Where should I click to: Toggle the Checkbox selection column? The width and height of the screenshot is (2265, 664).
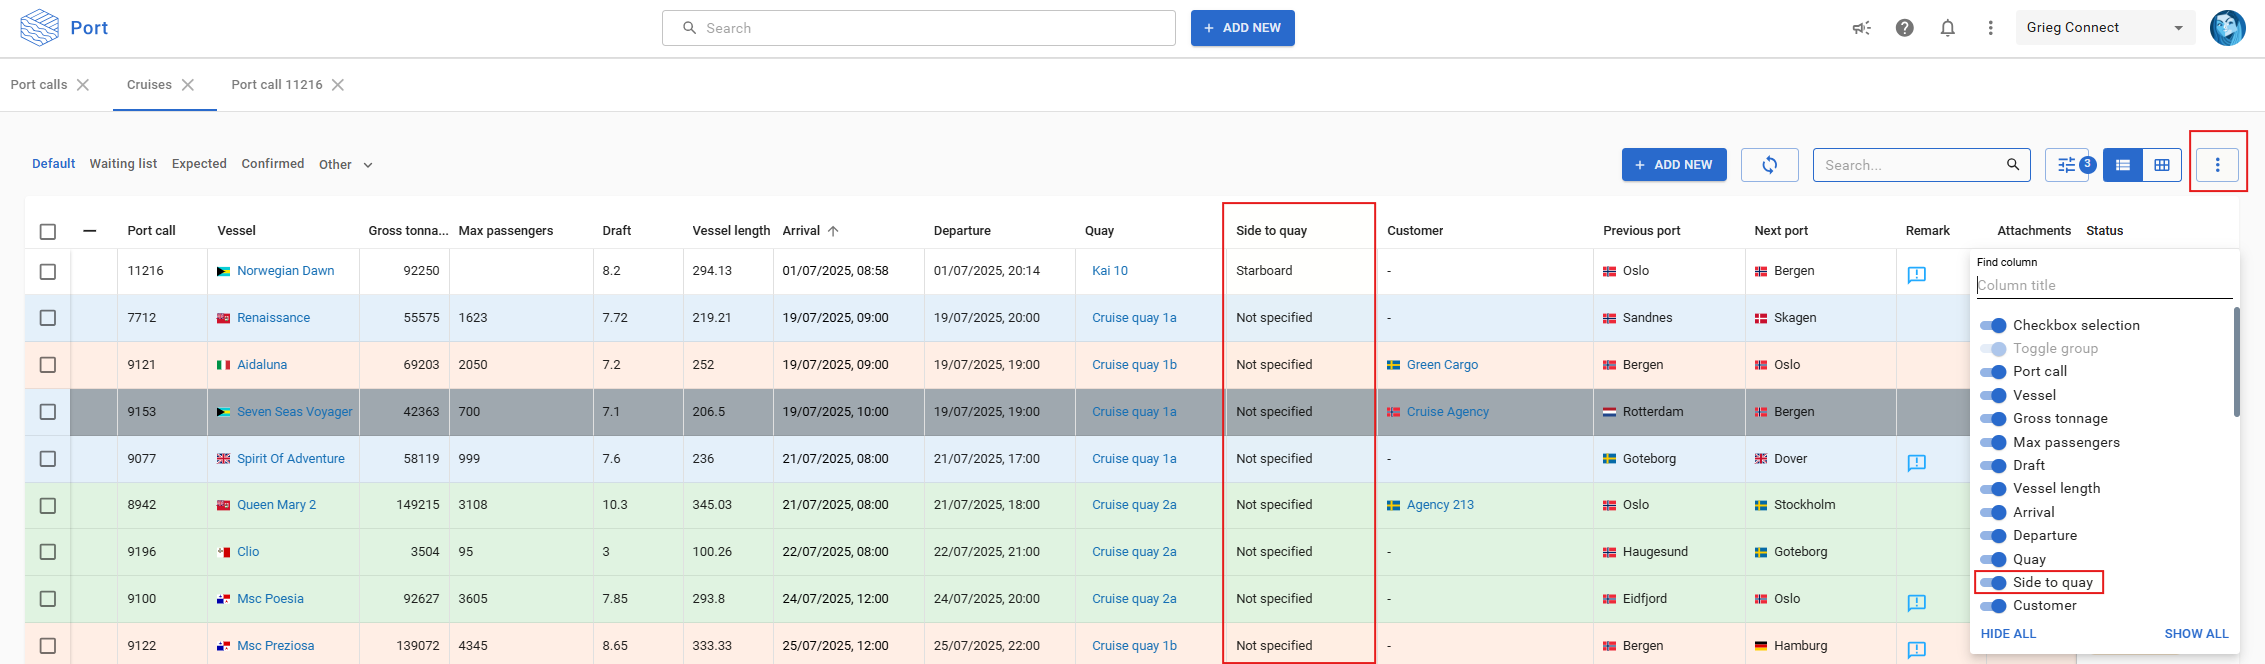(x=1993, y=325)
